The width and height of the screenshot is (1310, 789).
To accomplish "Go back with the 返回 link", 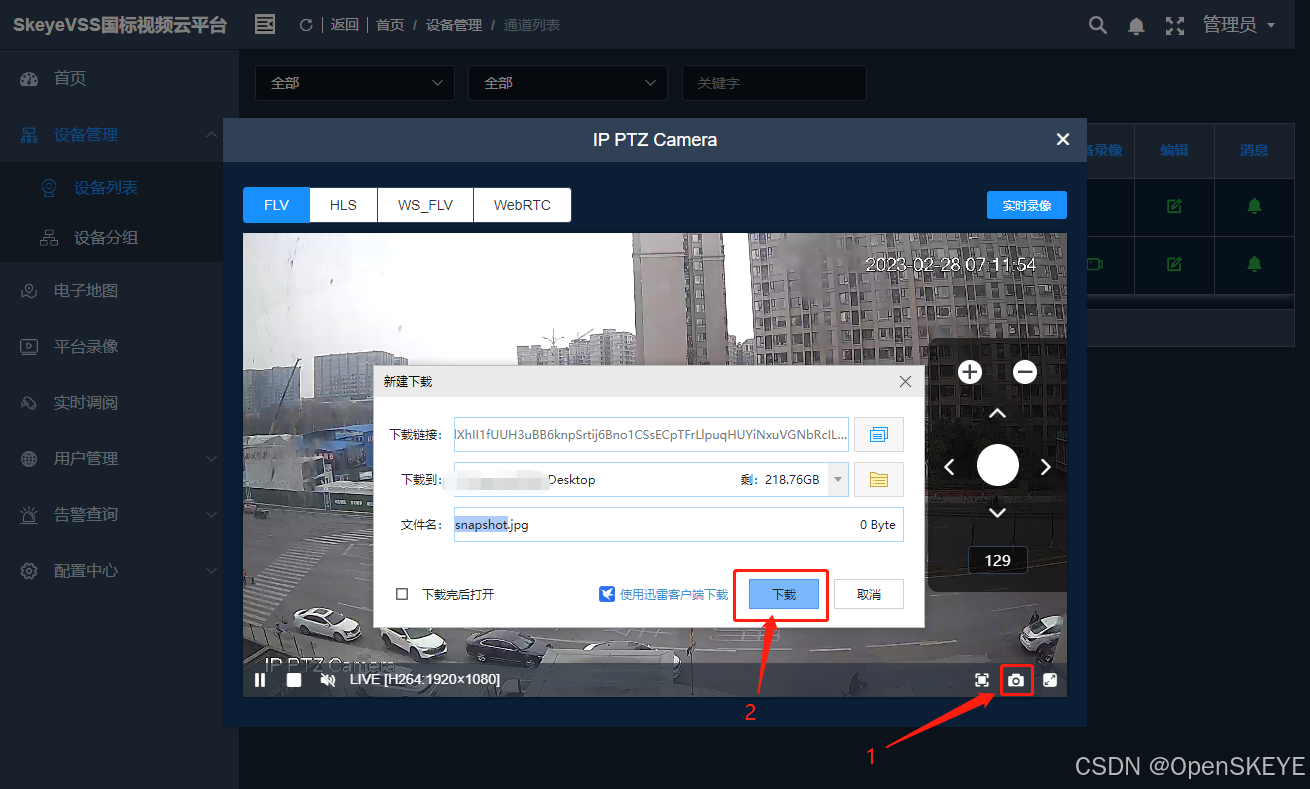I will pyautogui.click(x=345, y=25).
